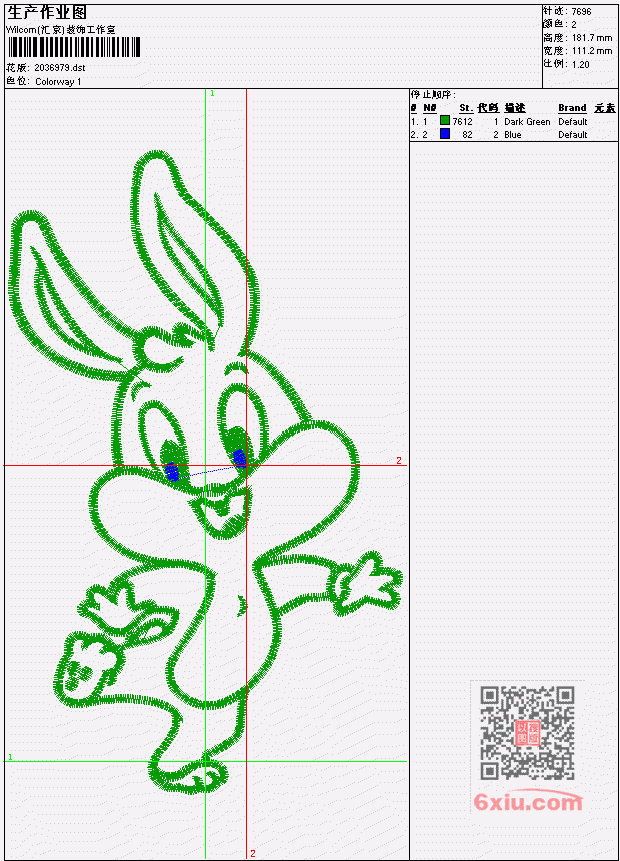Image resolution: width=620 pixels, height=861 pixels.
Task: Select the height value 181.7 mm
Action: pos(592,38)
